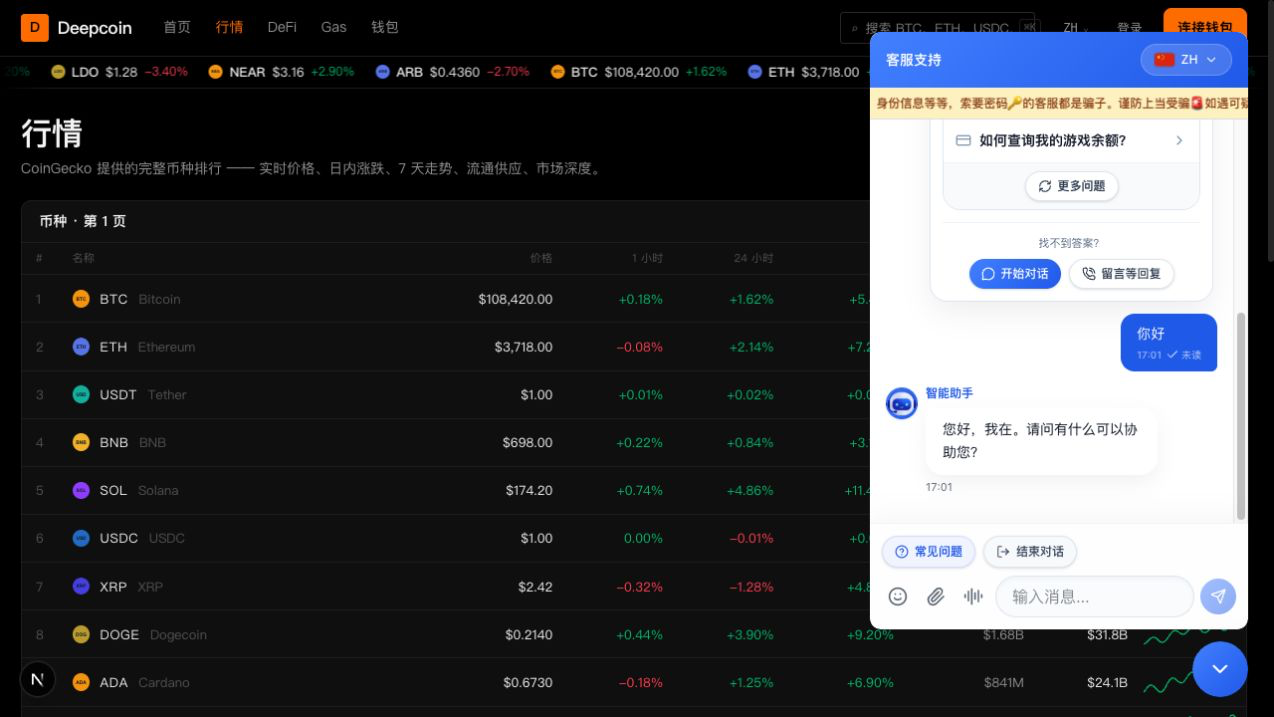The width and height of the screenshot is (1274, 717).
Task: Click the 客服支持 chat title
Action: pos(914,59)
